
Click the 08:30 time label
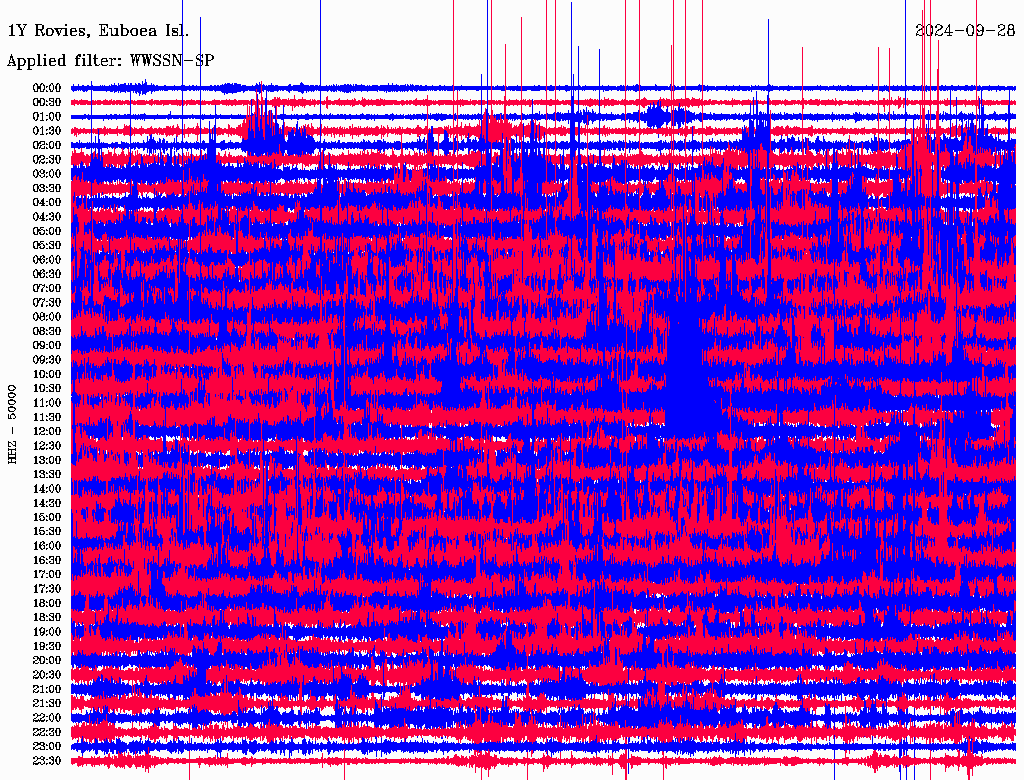[x=47, y=331]
